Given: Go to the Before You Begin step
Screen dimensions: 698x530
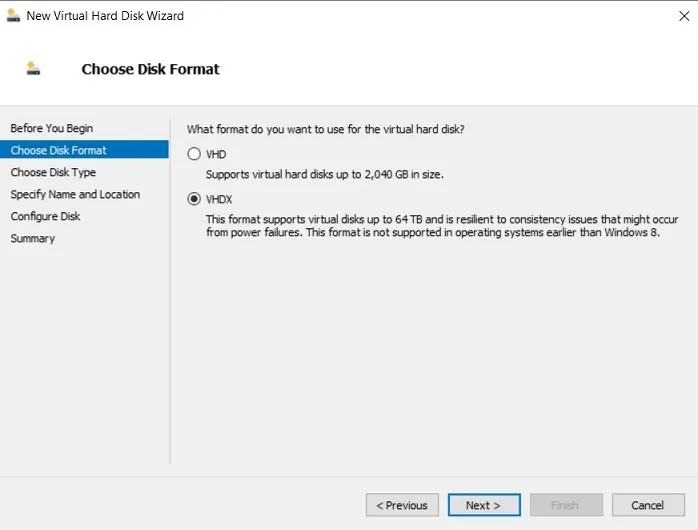Looking at the screenshot, I should click(x=51, y=128).
